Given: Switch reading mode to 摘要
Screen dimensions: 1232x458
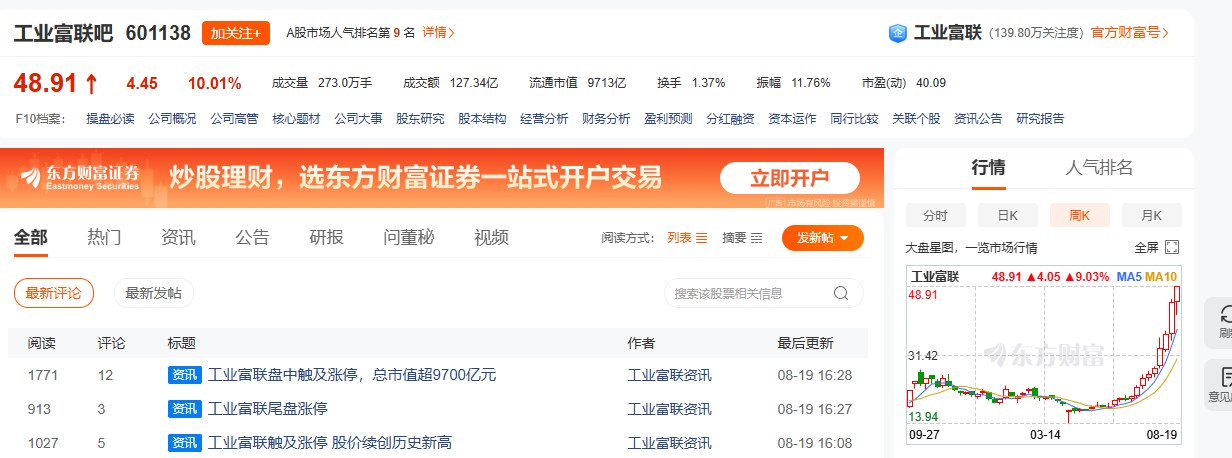Looking at the screenshot, I should (742, 238).
